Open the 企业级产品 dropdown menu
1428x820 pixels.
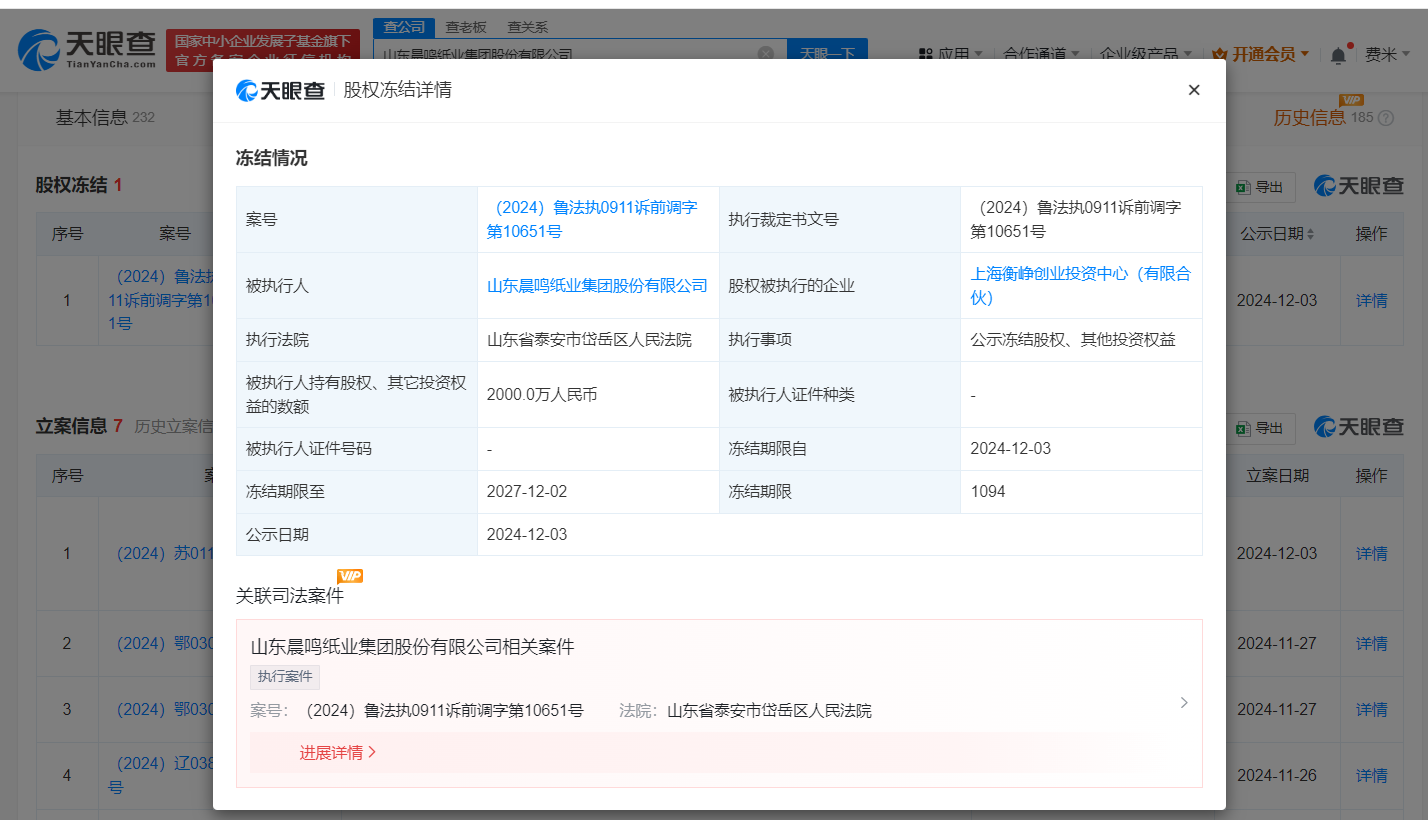(x=1146, y=54)
